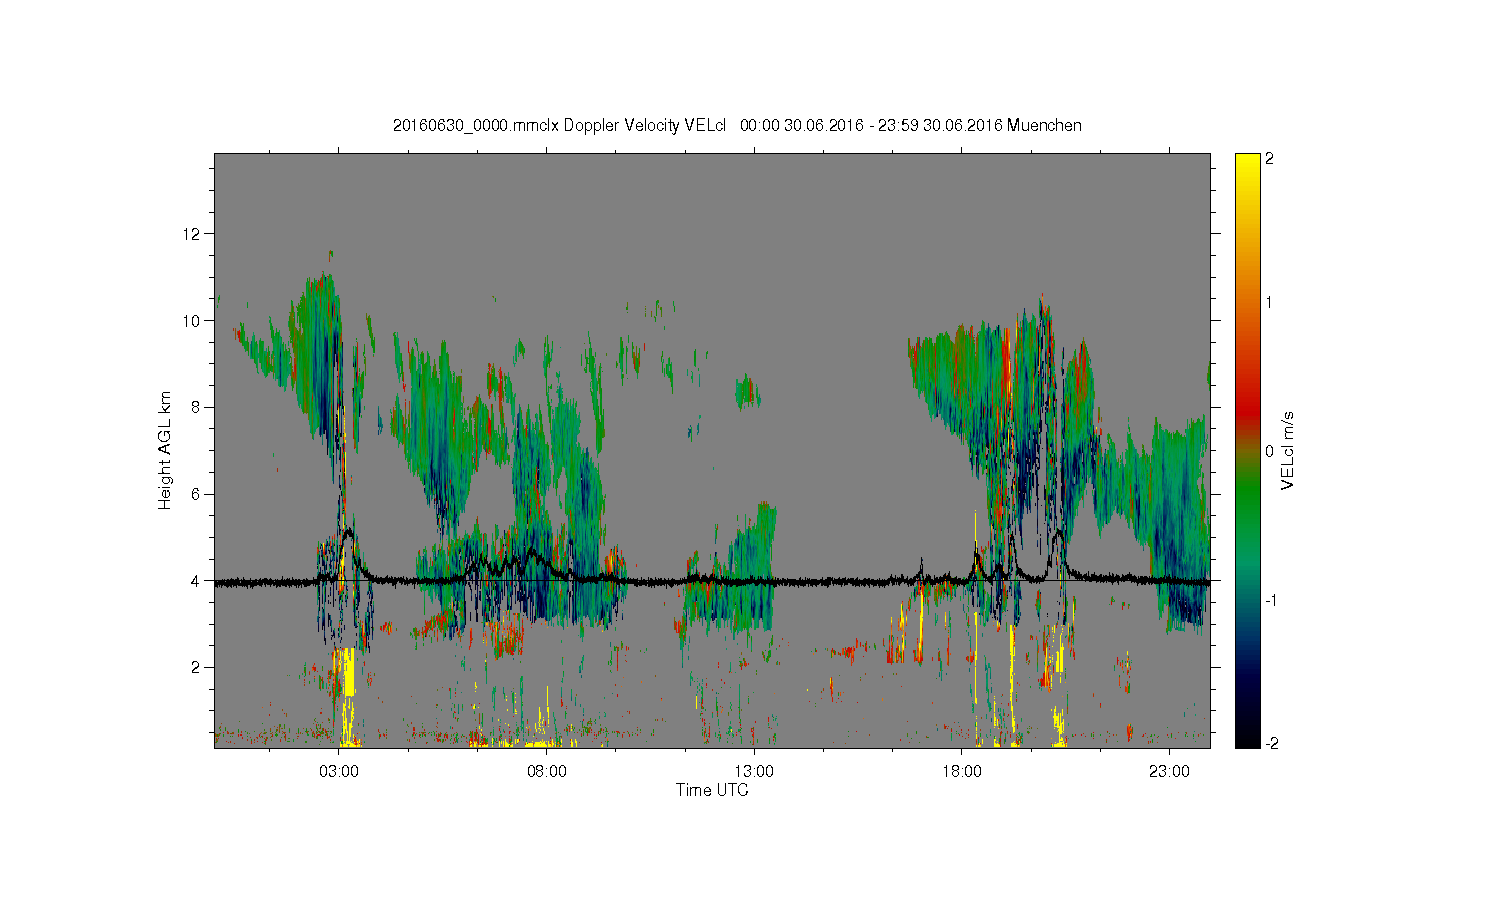
Task: Click the '08:00' time tick label
Action: coord(547,772)
